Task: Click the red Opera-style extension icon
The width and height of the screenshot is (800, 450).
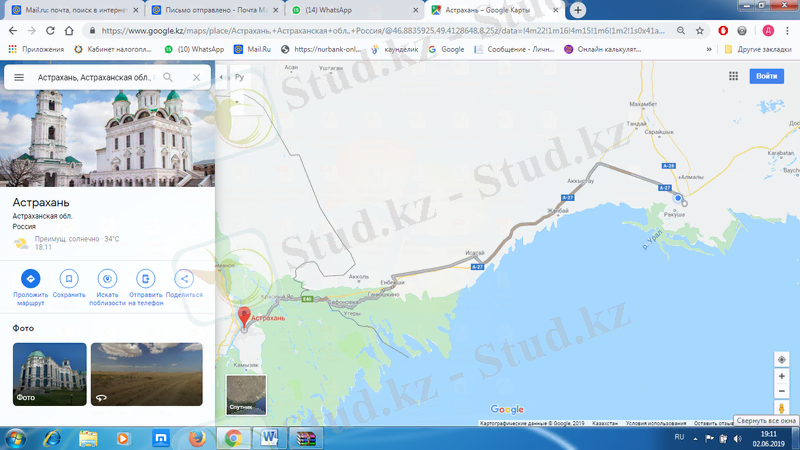Action: pyautogui.click(x=723, y=31)
